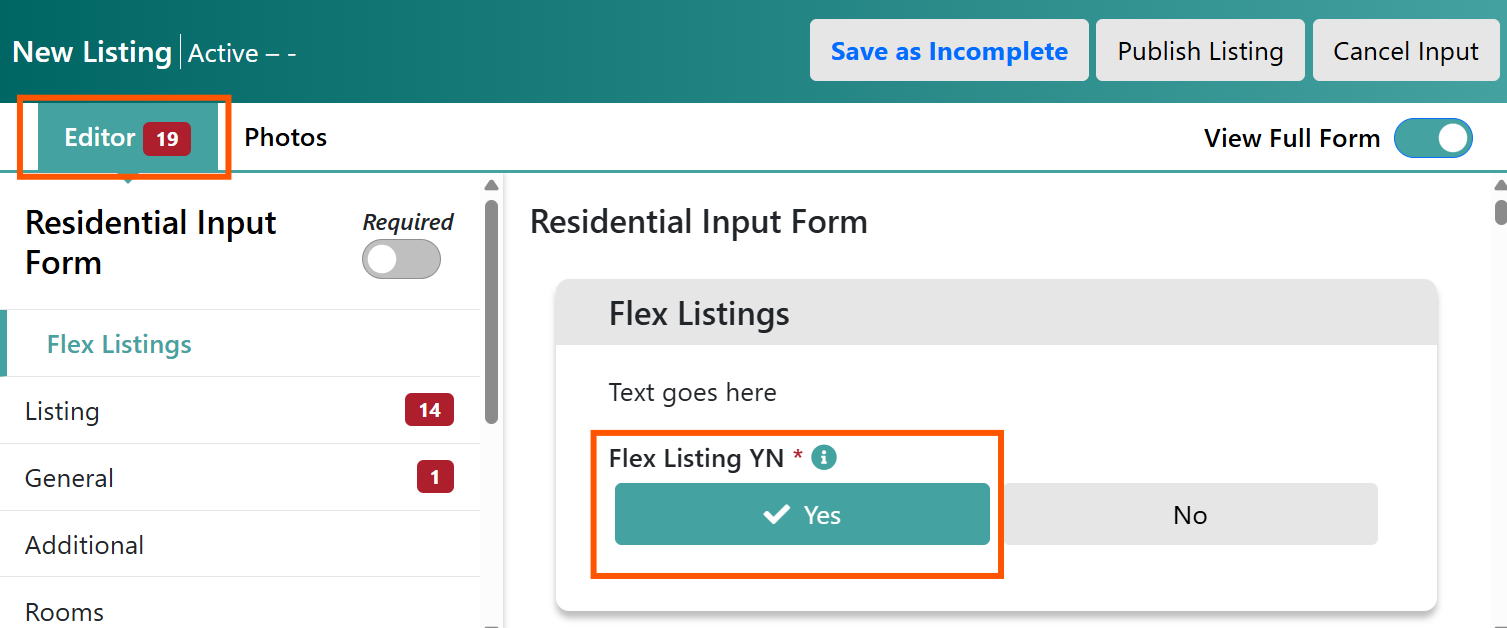Turn off the View Full Form switch
This screenshot has width=1507, height=628.
pos(1433,138)
